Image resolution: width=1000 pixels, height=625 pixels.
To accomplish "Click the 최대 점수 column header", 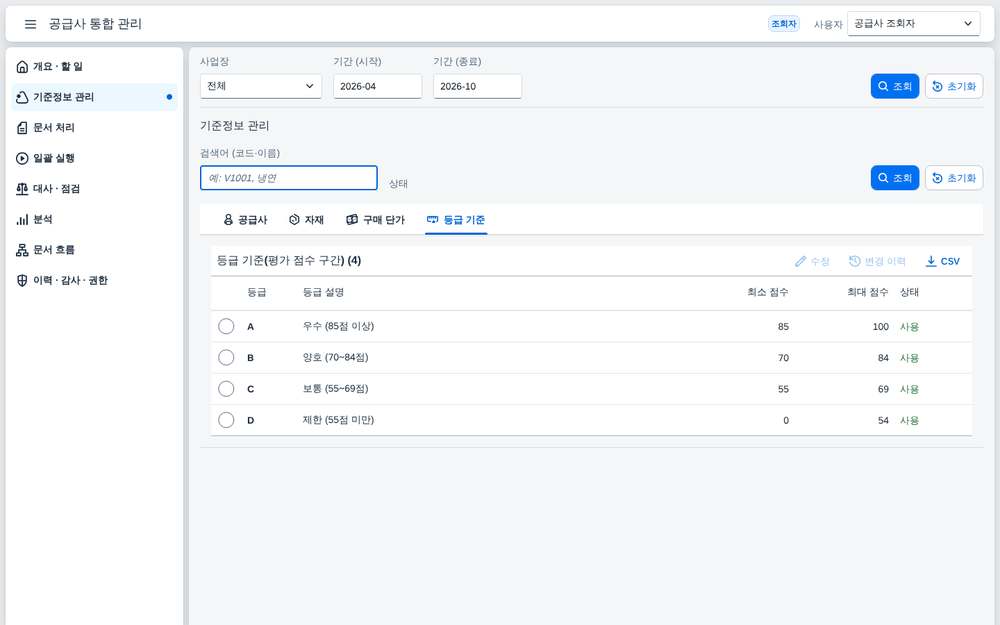I will (867, 293).
